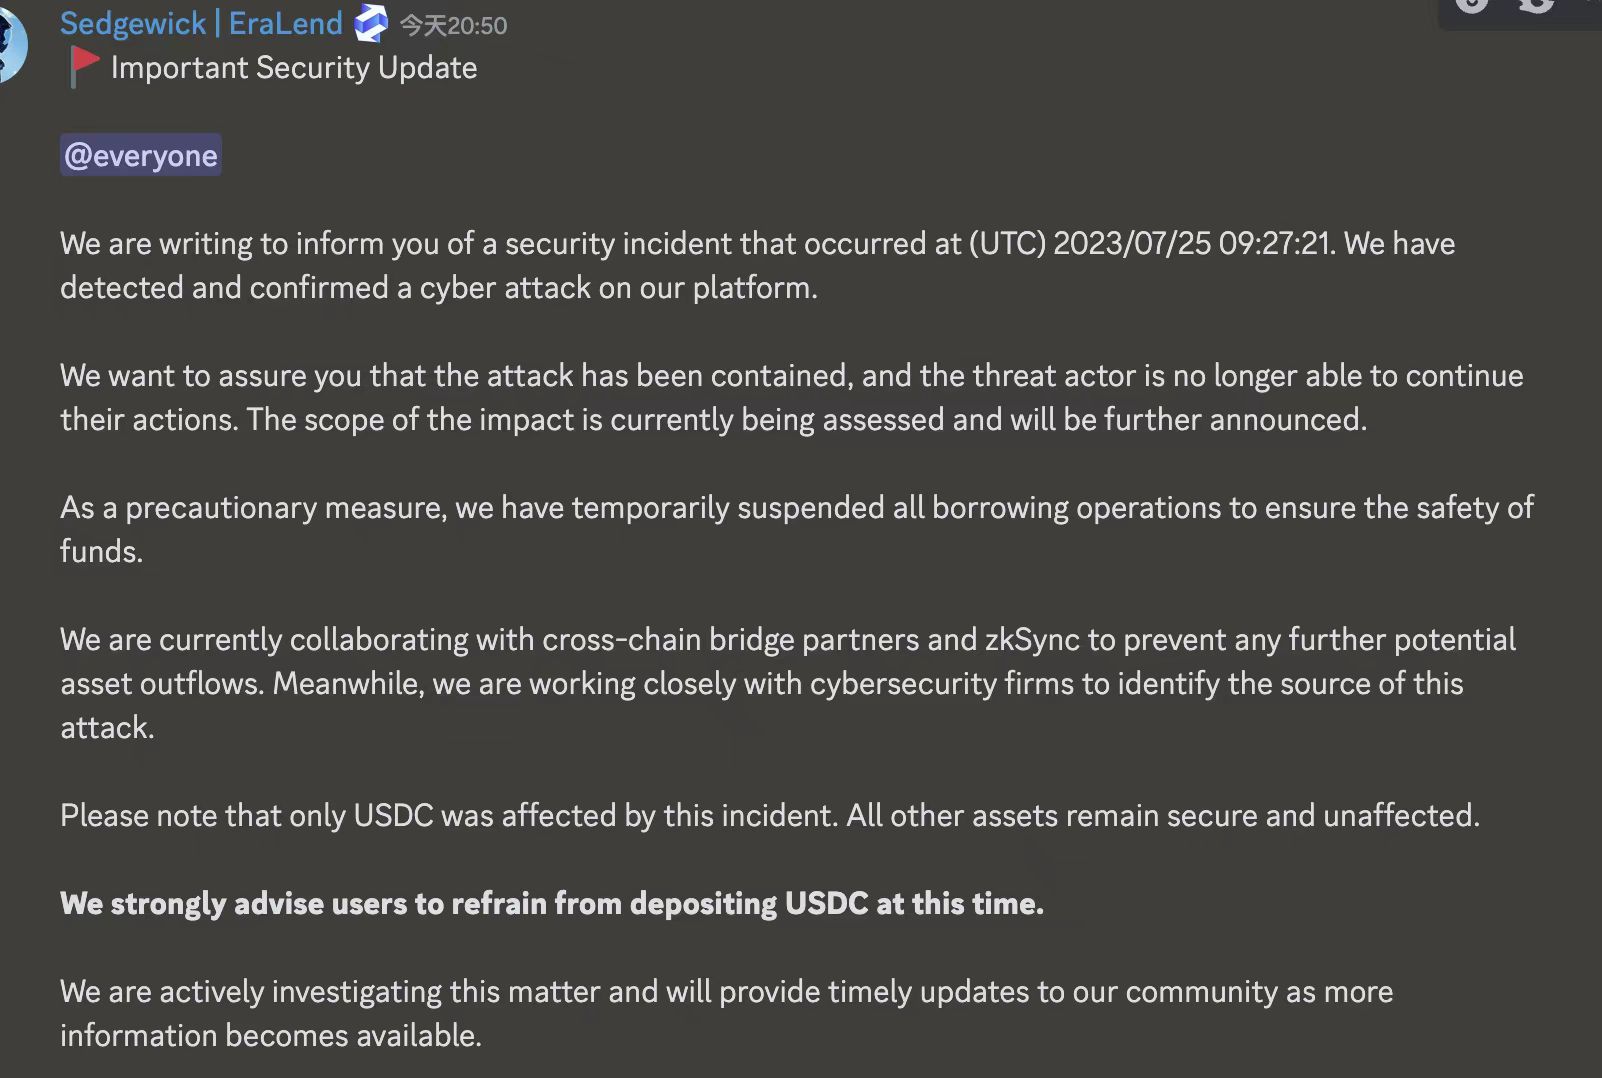Click the 今天20:50 timestamp
The image size is (1602, 1078).
click(450, 25)
